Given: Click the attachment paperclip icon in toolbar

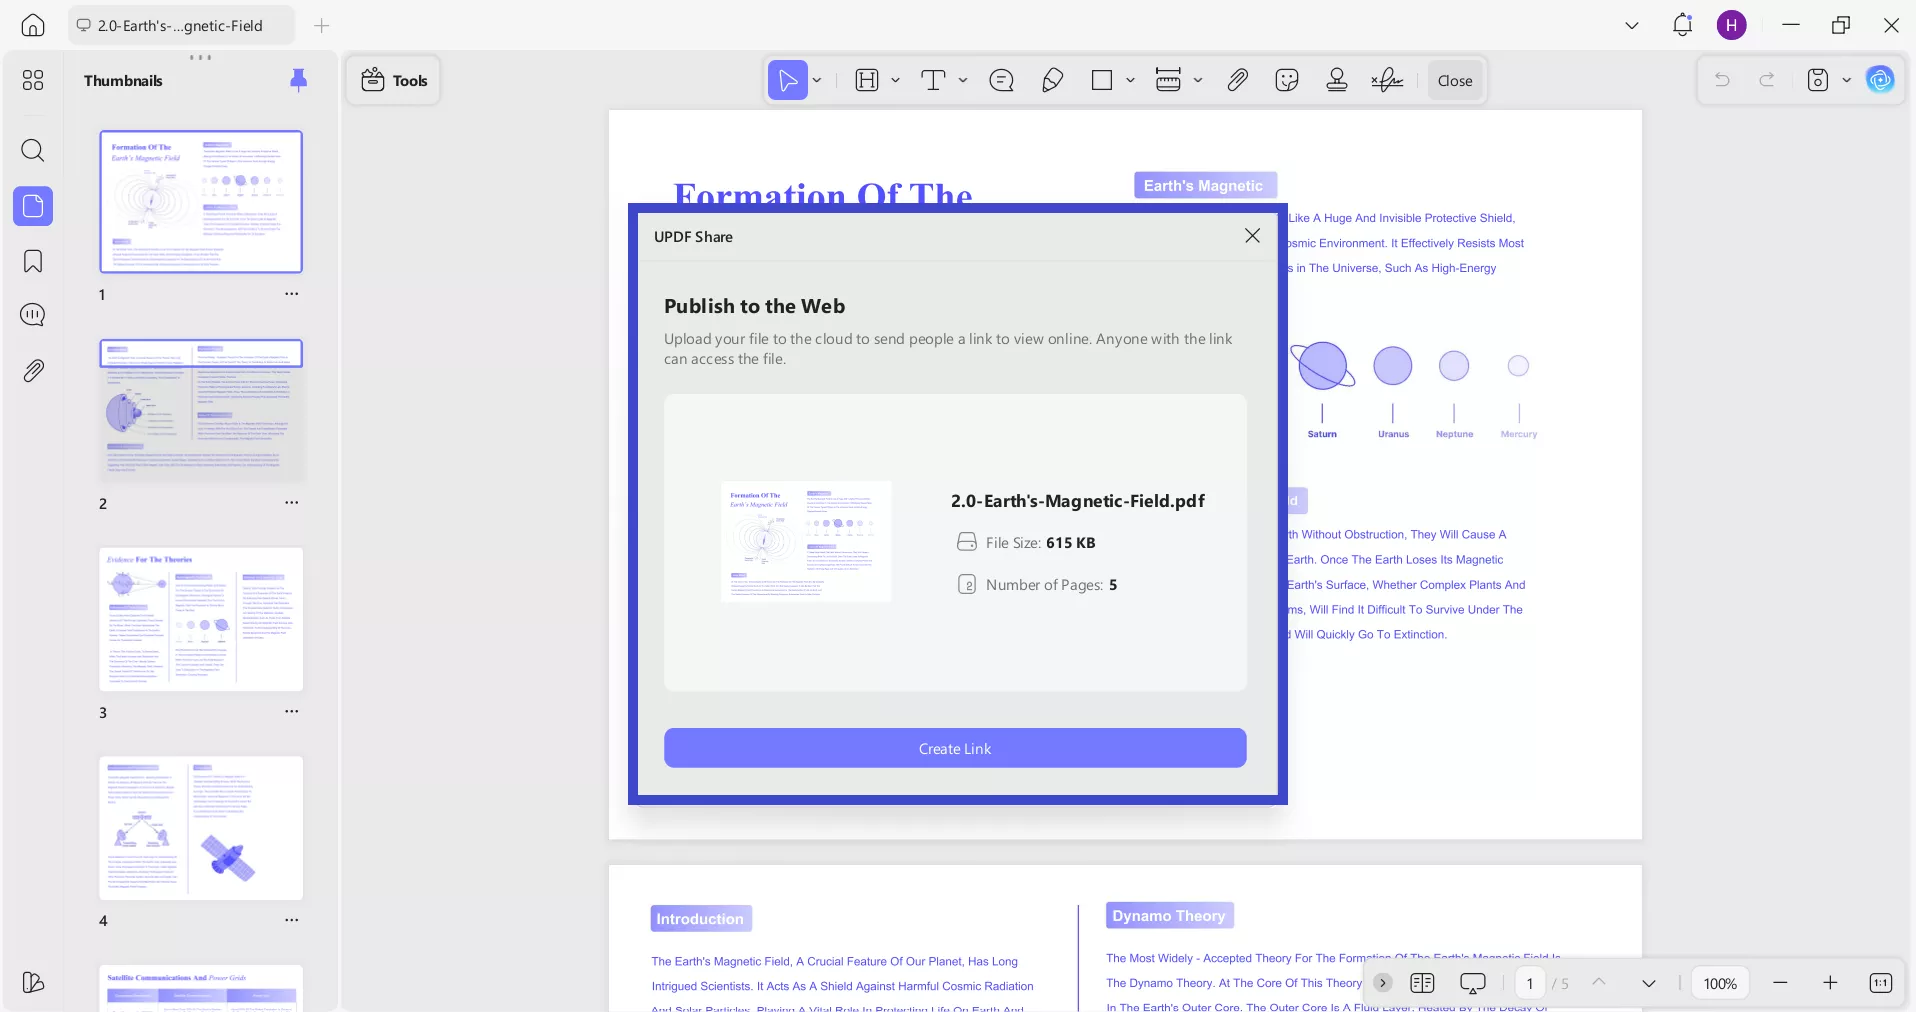Looking at the screenshot, I should (1237, 80).
